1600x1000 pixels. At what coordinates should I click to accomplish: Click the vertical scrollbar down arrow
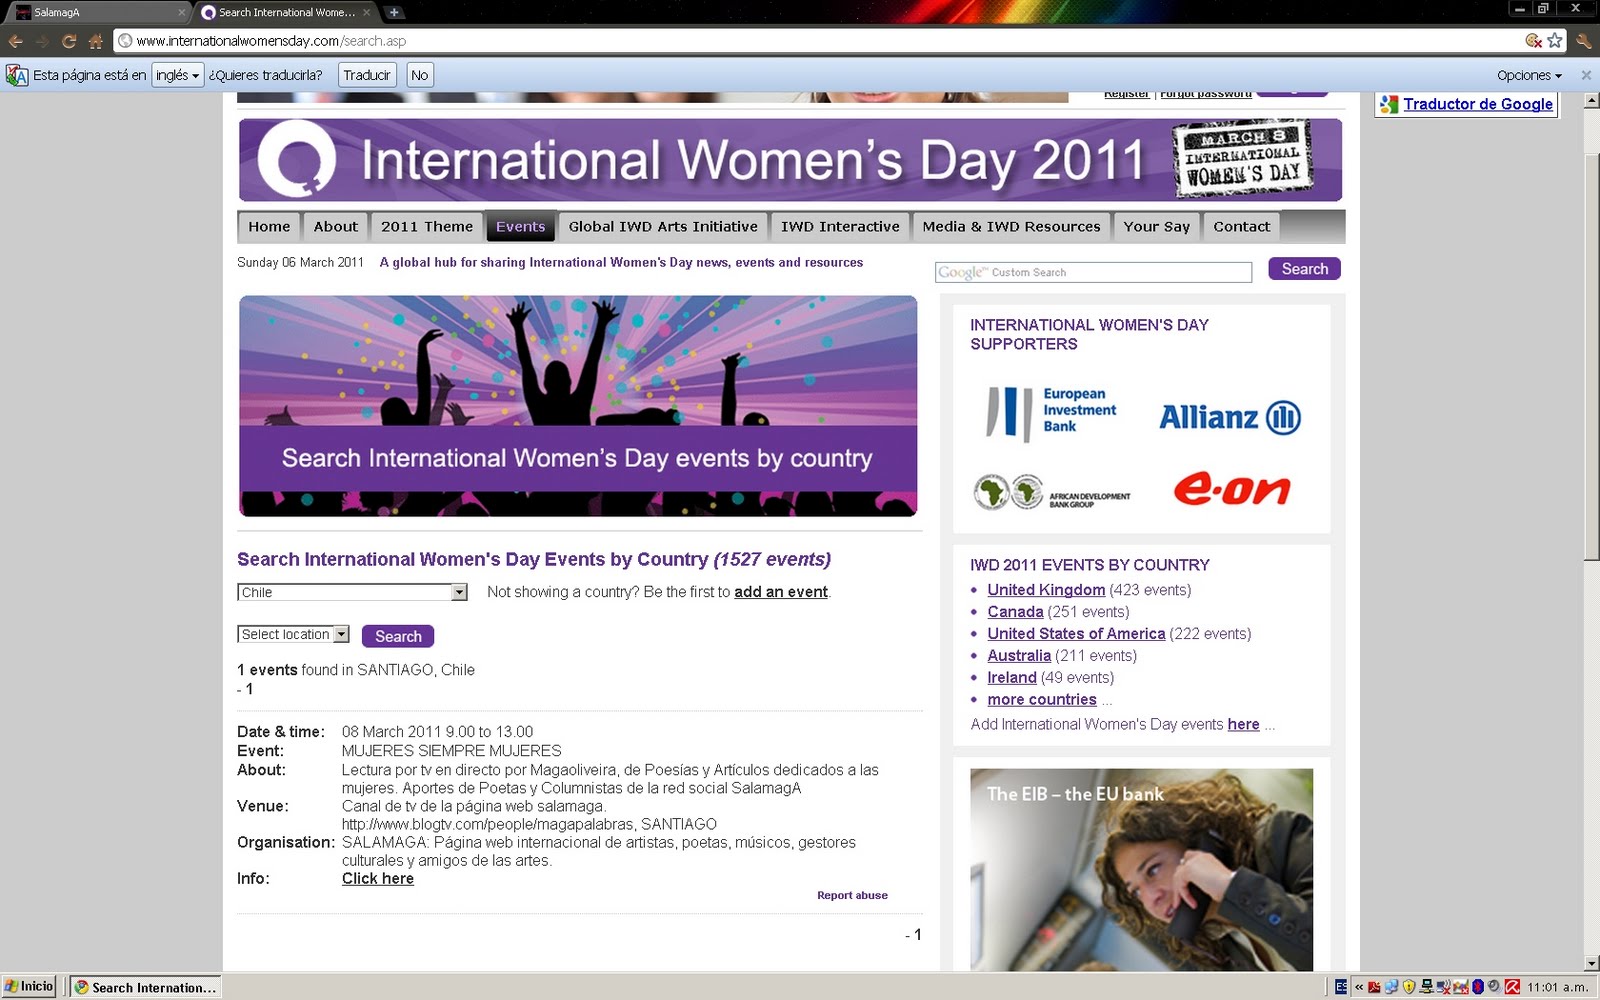point(1592,963)
